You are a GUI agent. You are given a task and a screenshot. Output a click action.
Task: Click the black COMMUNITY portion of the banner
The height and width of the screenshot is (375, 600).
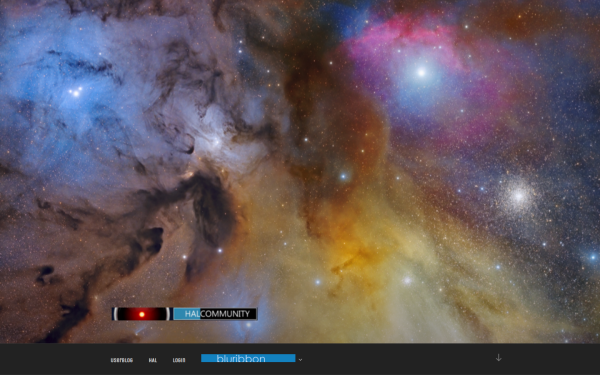(228, 314)
